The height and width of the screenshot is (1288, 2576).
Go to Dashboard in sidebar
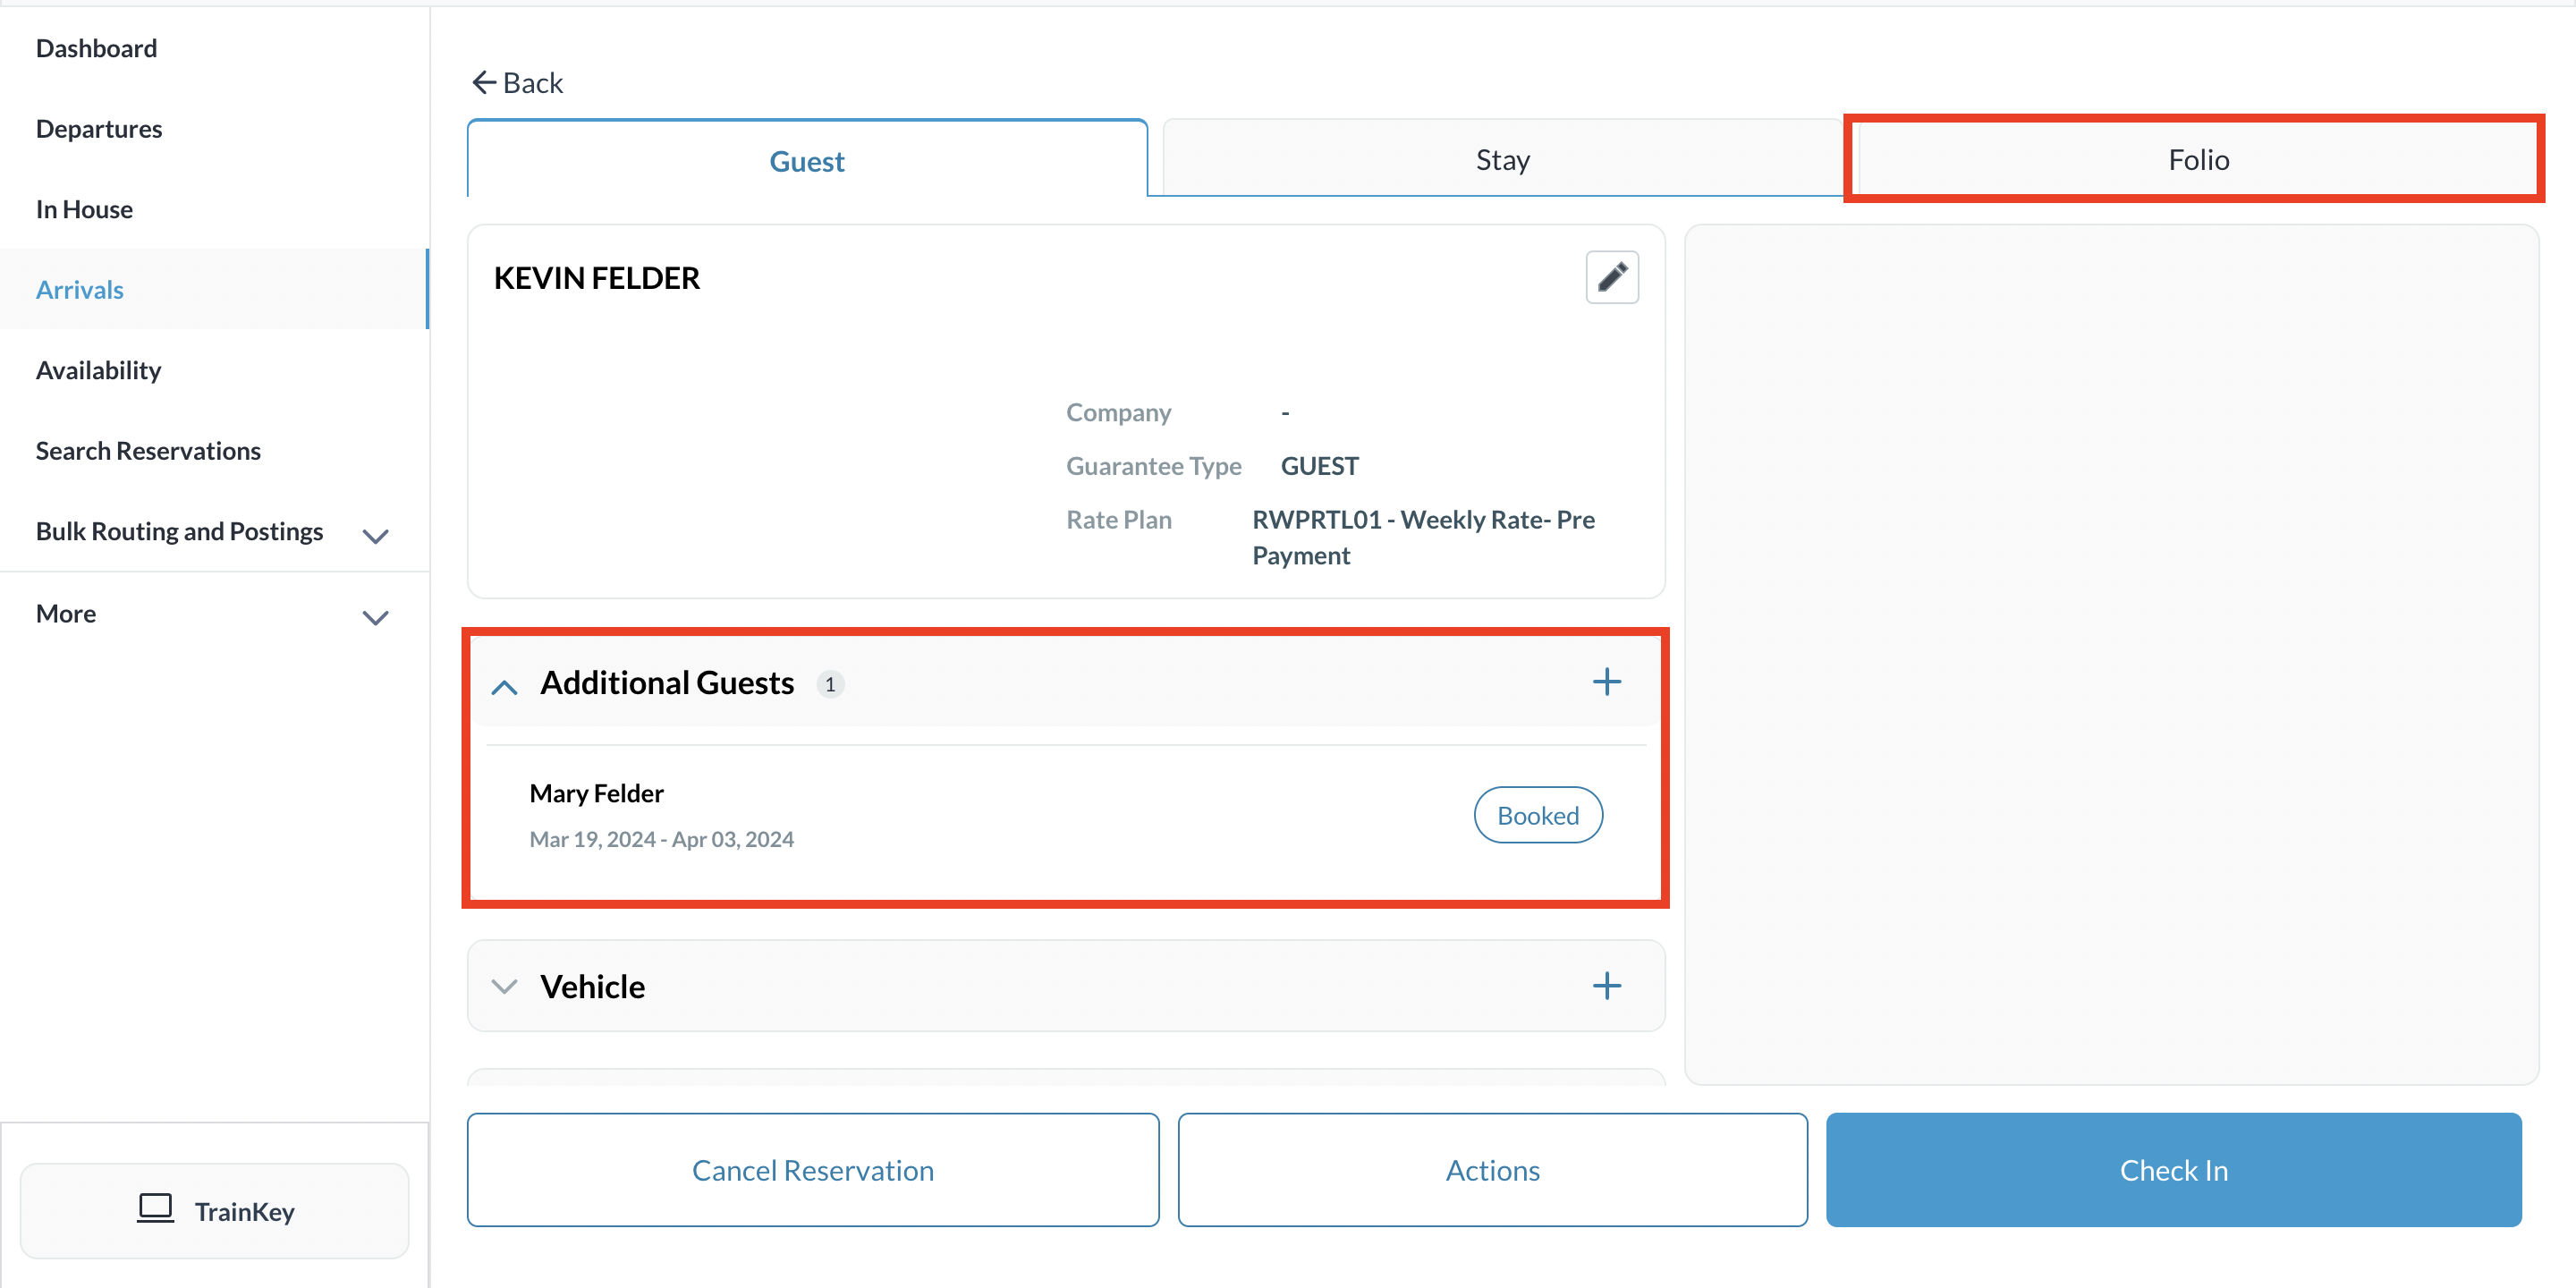(96, 48)
